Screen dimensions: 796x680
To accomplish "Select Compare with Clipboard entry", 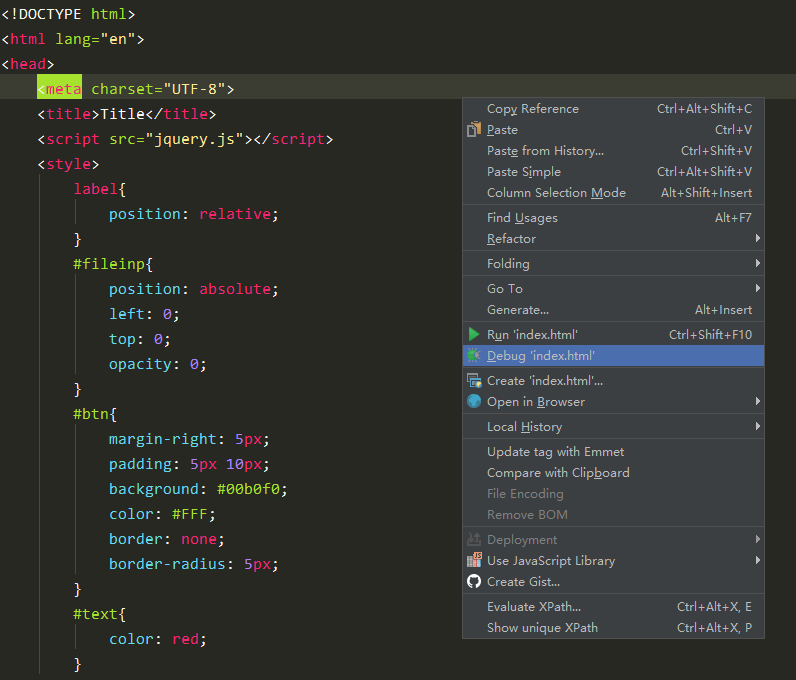I will (613, 473).
